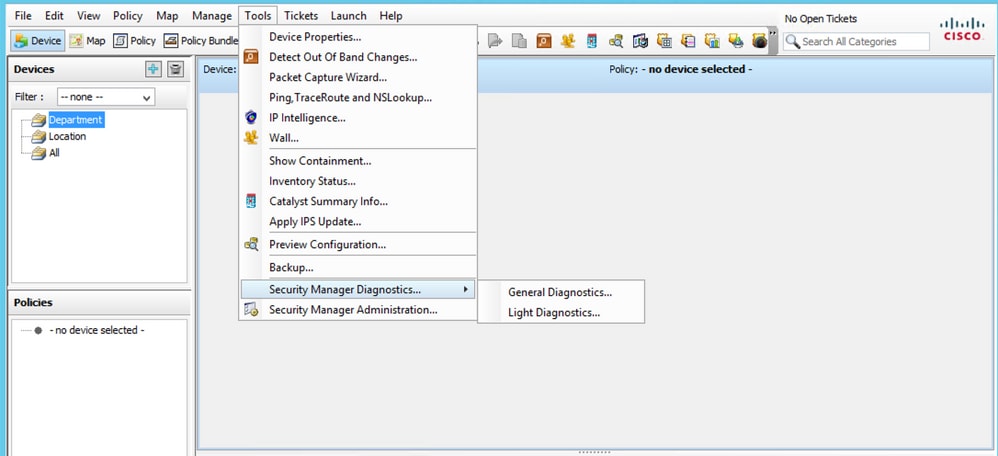Select General Diagnostics submenu item
Viewport: 998px width, 456px height.
(561, 292)
